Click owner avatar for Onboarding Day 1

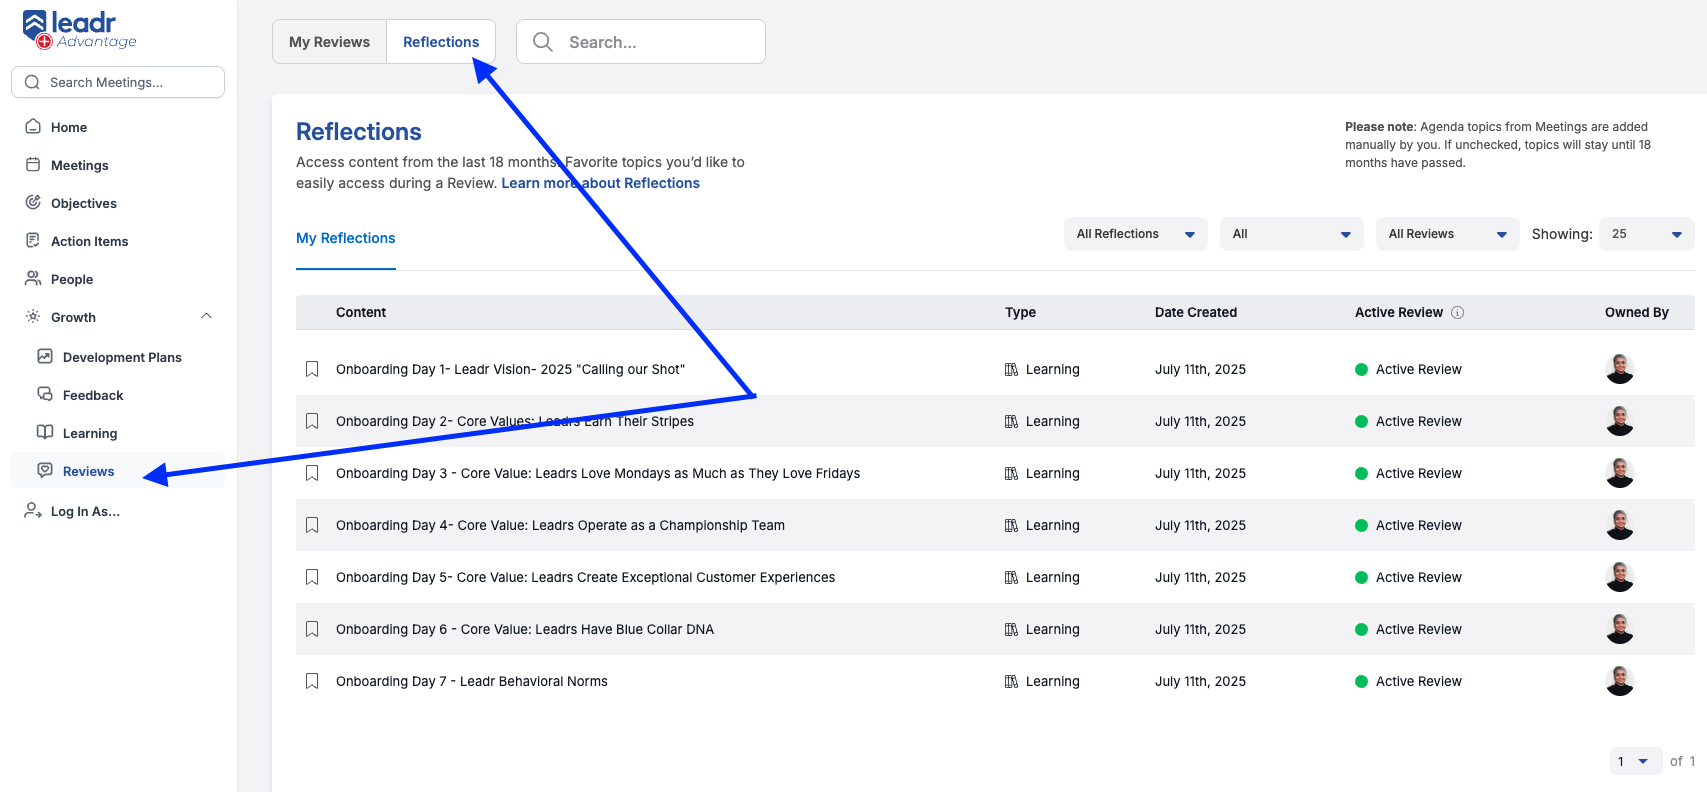click(x=1619, y=369)
